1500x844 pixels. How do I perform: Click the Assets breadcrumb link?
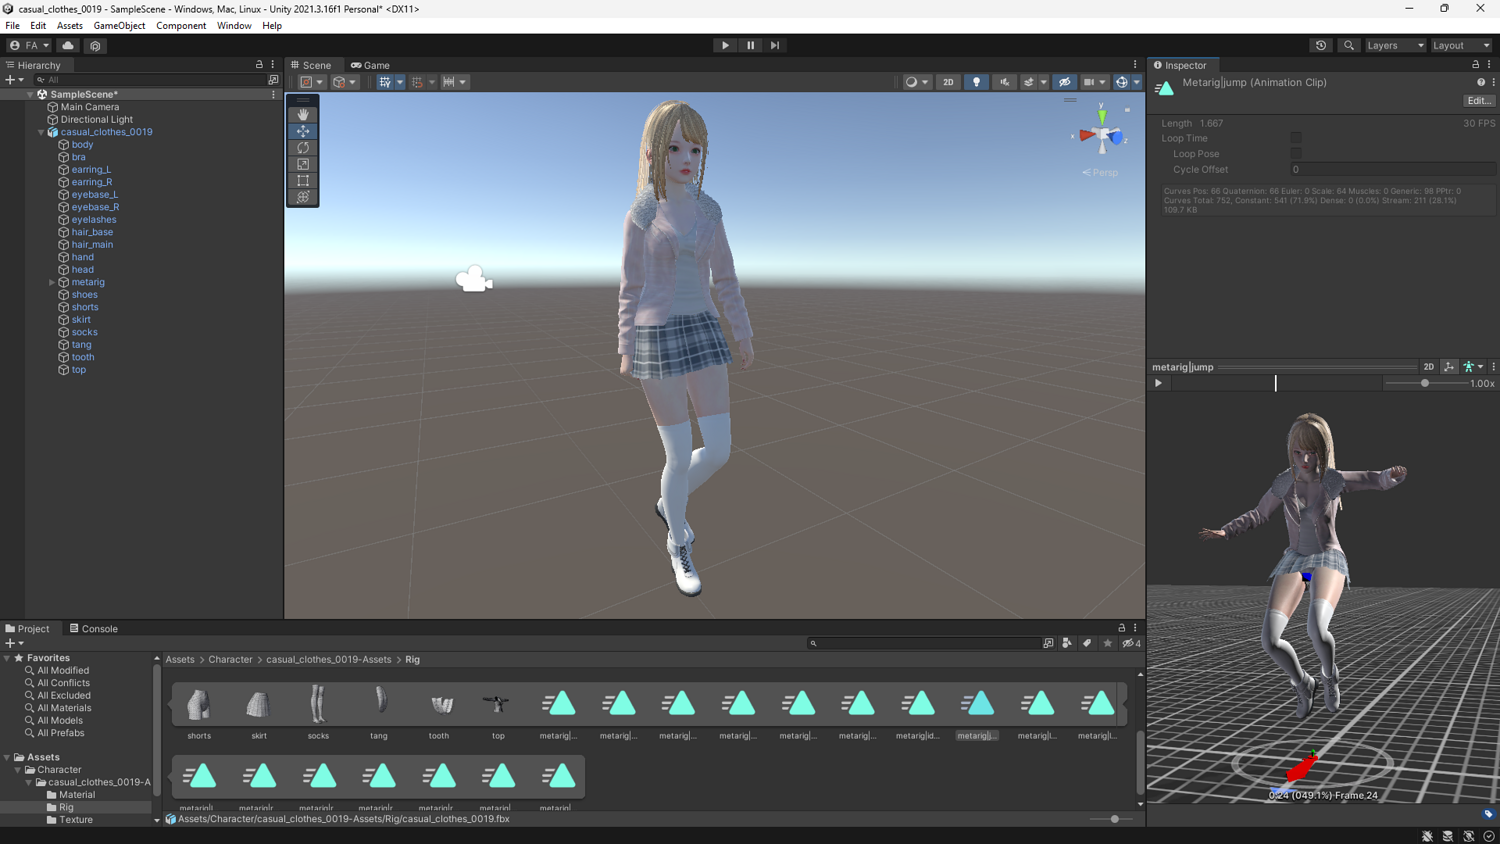click(180, 660)
